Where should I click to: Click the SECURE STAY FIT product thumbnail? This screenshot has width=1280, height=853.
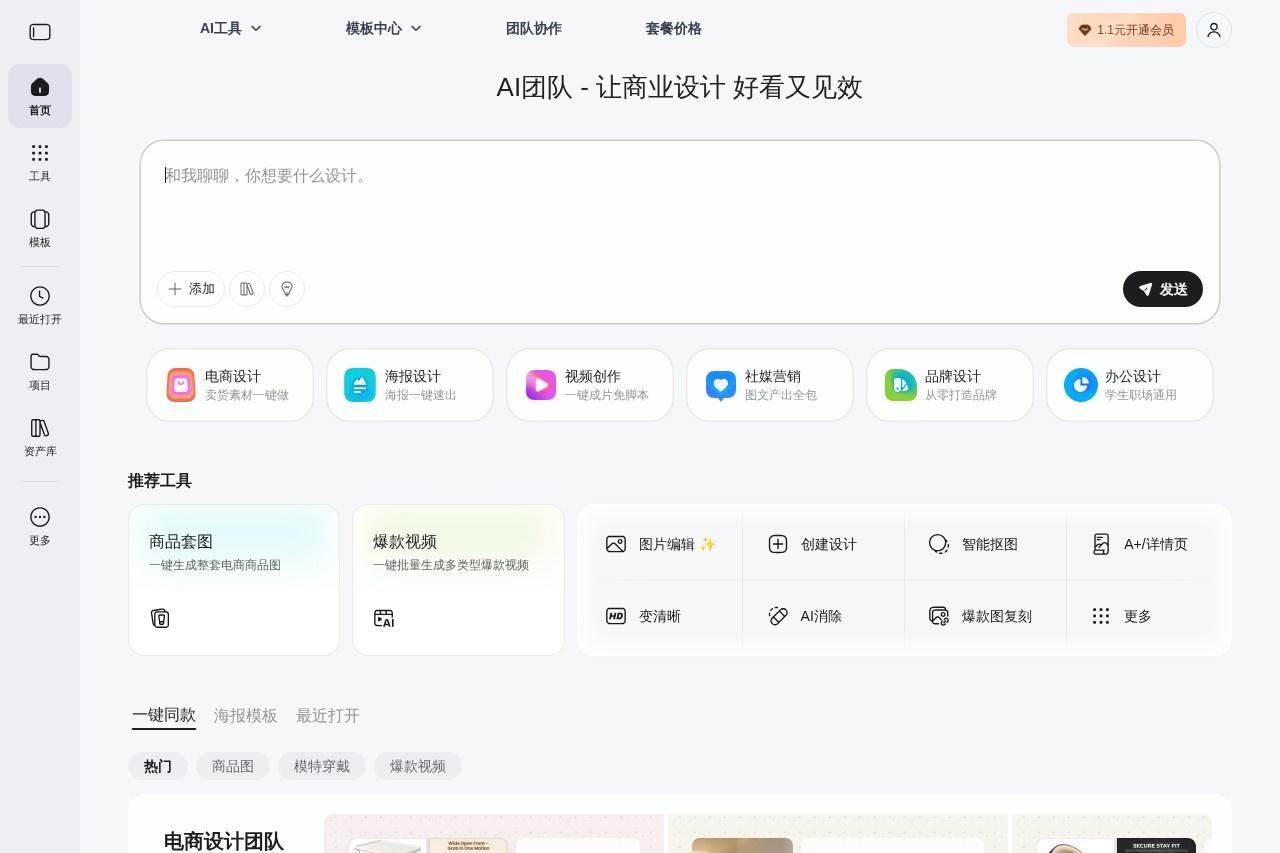pyautogui.click(x=1156, y=845)
